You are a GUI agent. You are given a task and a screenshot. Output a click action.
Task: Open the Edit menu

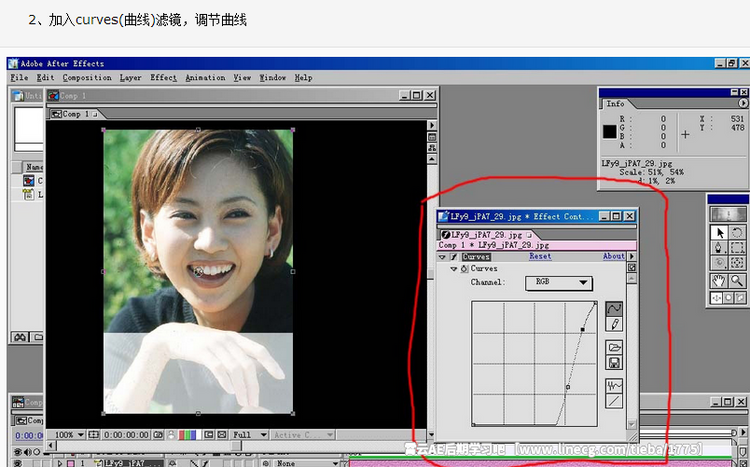[45, 78]
